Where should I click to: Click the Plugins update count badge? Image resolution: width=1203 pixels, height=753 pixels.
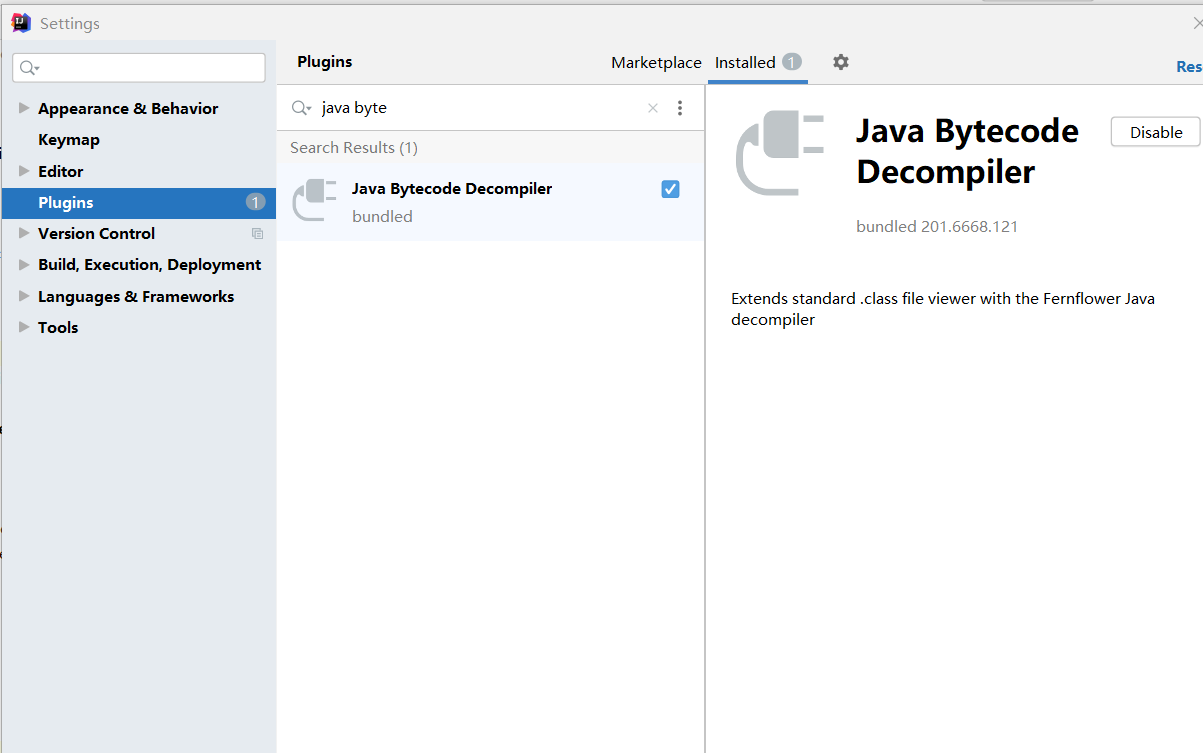click(x=255, y=202)
